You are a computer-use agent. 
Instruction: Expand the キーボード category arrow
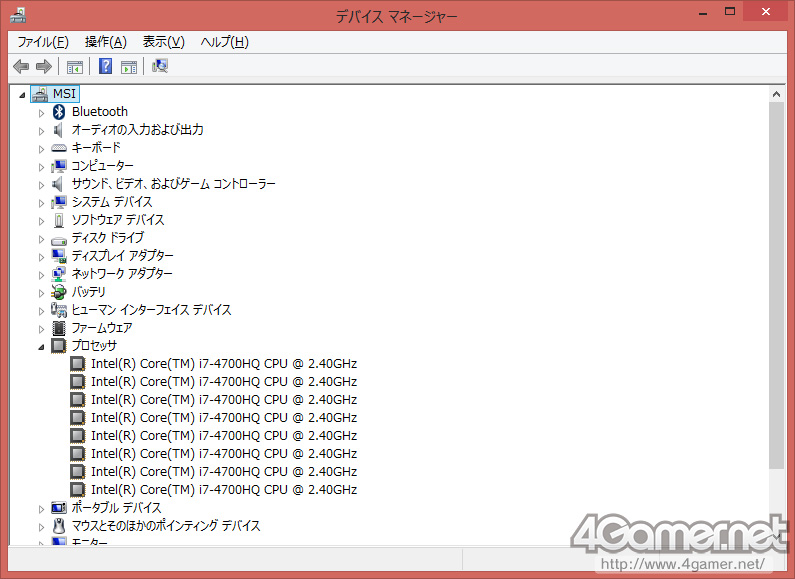point(41,149)
